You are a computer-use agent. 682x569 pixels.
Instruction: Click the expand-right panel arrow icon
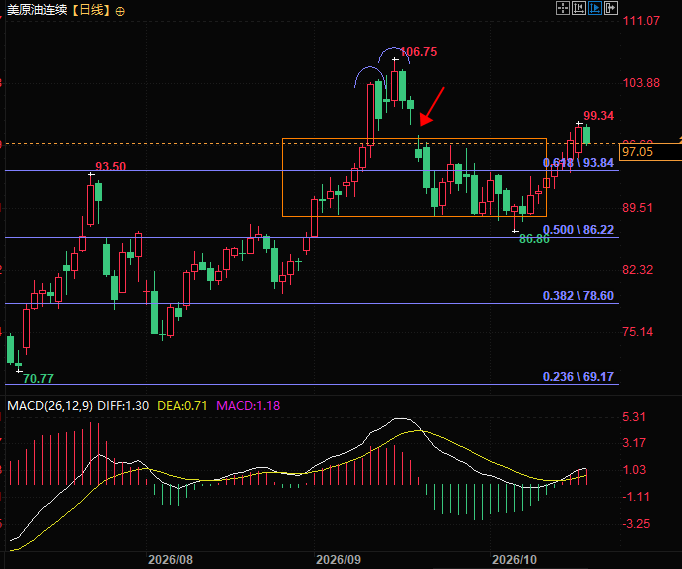[x=611, y=8]
